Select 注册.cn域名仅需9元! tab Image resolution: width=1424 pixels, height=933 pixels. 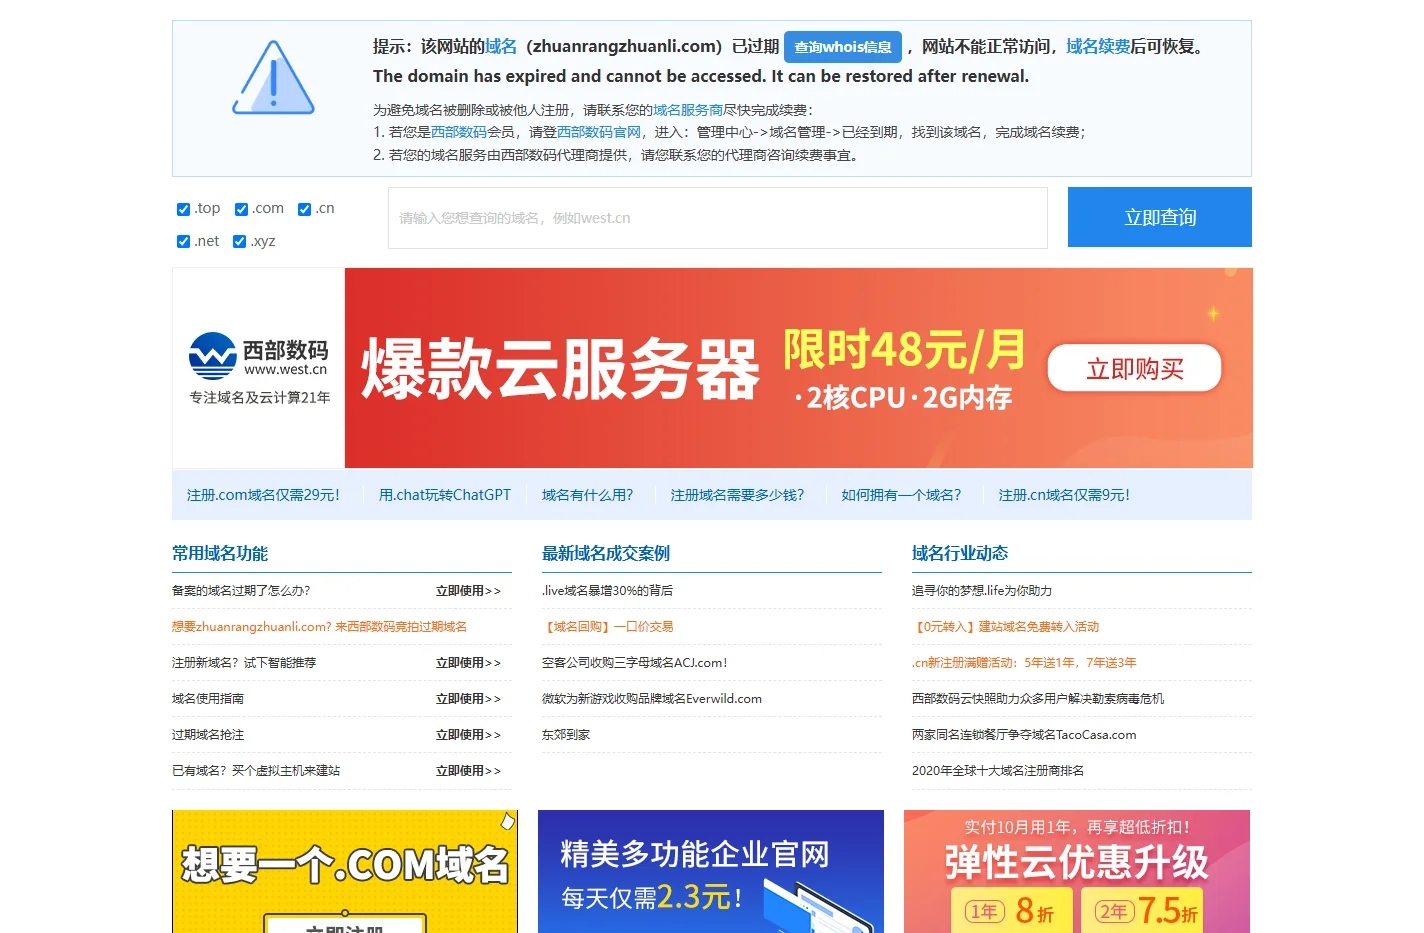click(1064, 495)
